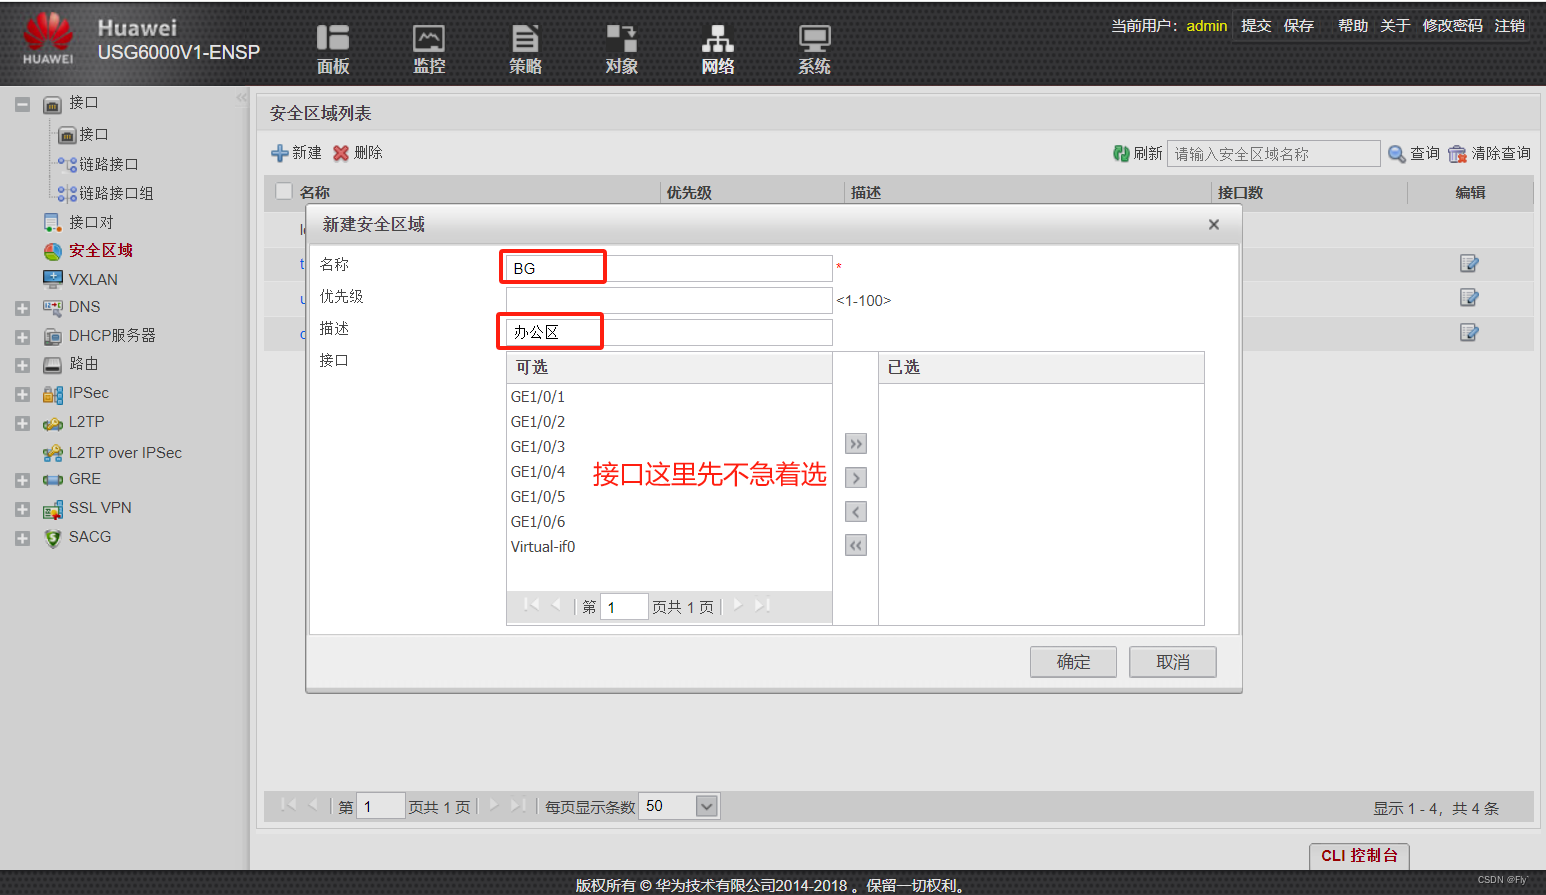Collapse the left sidebar panel
The width and height of the screenshot is (1546, 895).
tap(241, 98)
